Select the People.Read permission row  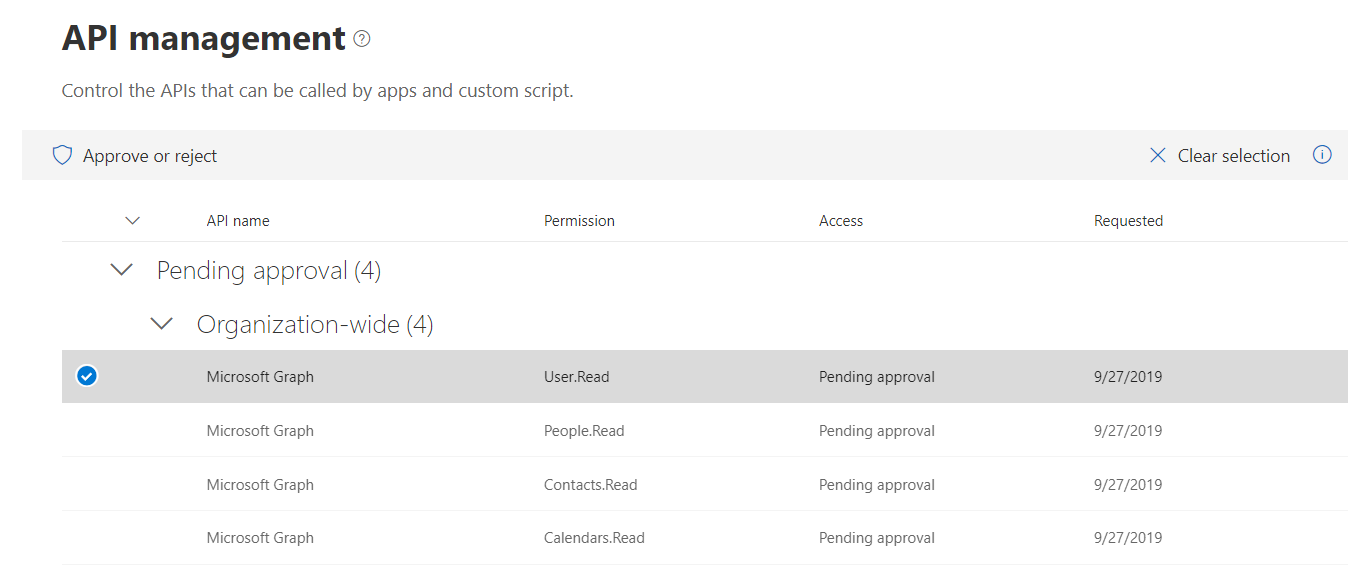pos(584,431)
